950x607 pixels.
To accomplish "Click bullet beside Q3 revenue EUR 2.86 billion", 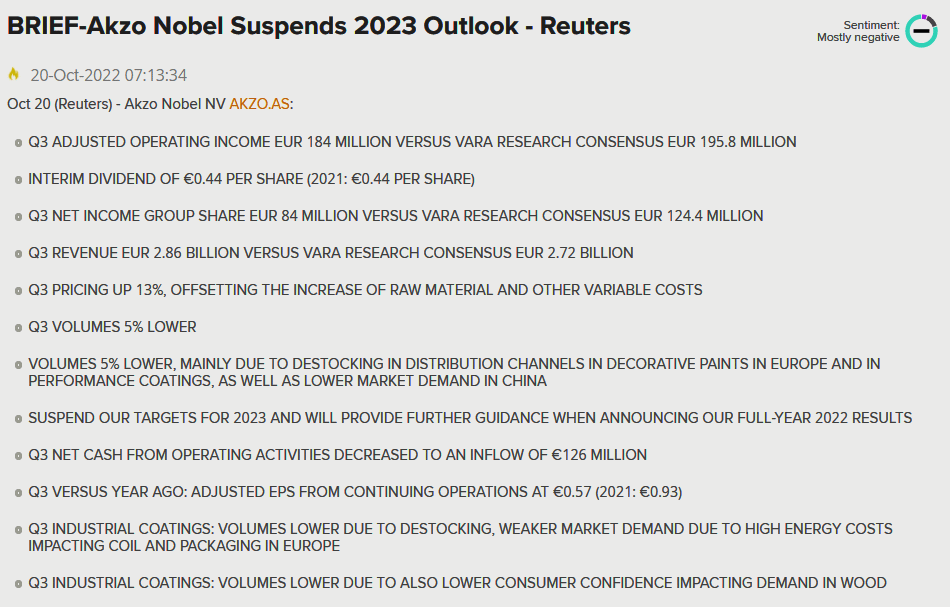I will tap(18, 254).
